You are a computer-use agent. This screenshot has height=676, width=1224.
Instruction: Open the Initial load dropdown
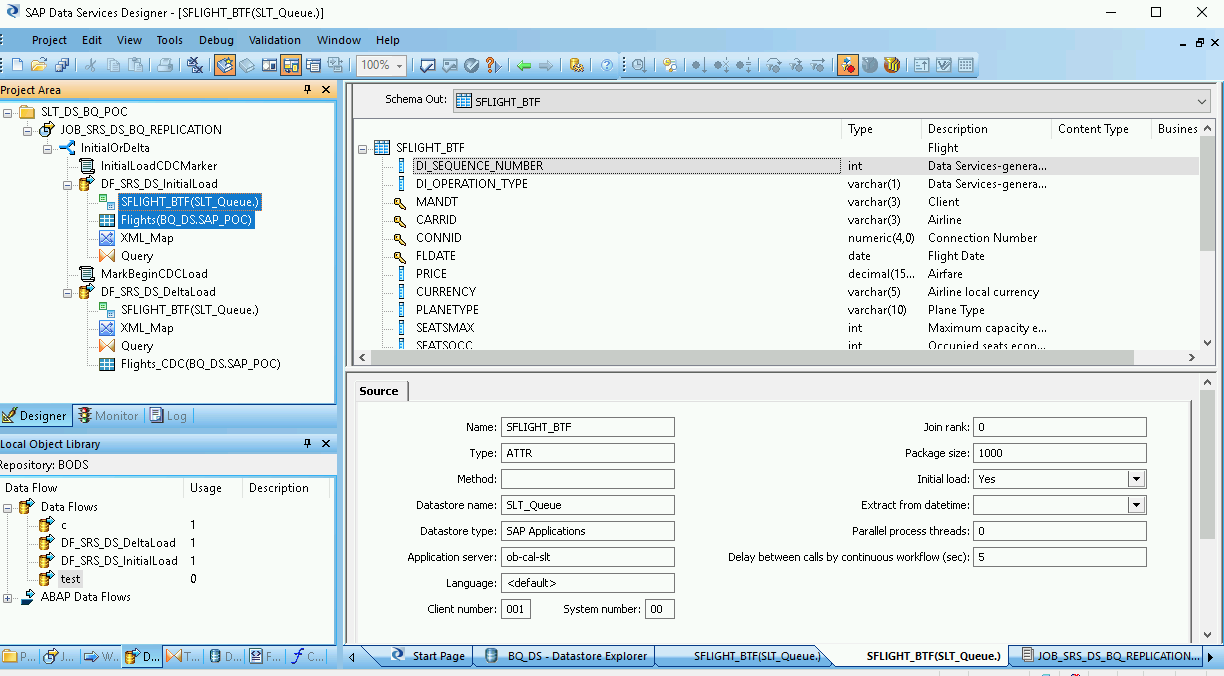tap(1136, 479)
